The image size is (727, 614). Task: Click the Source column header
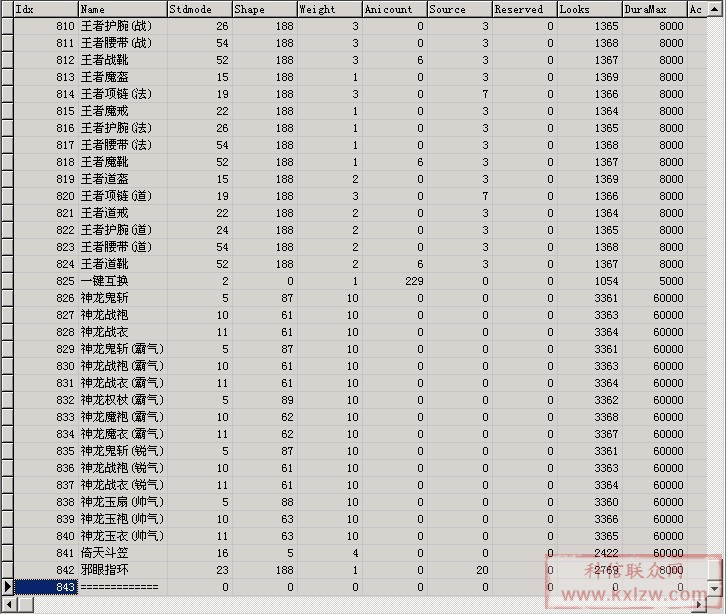459,9
